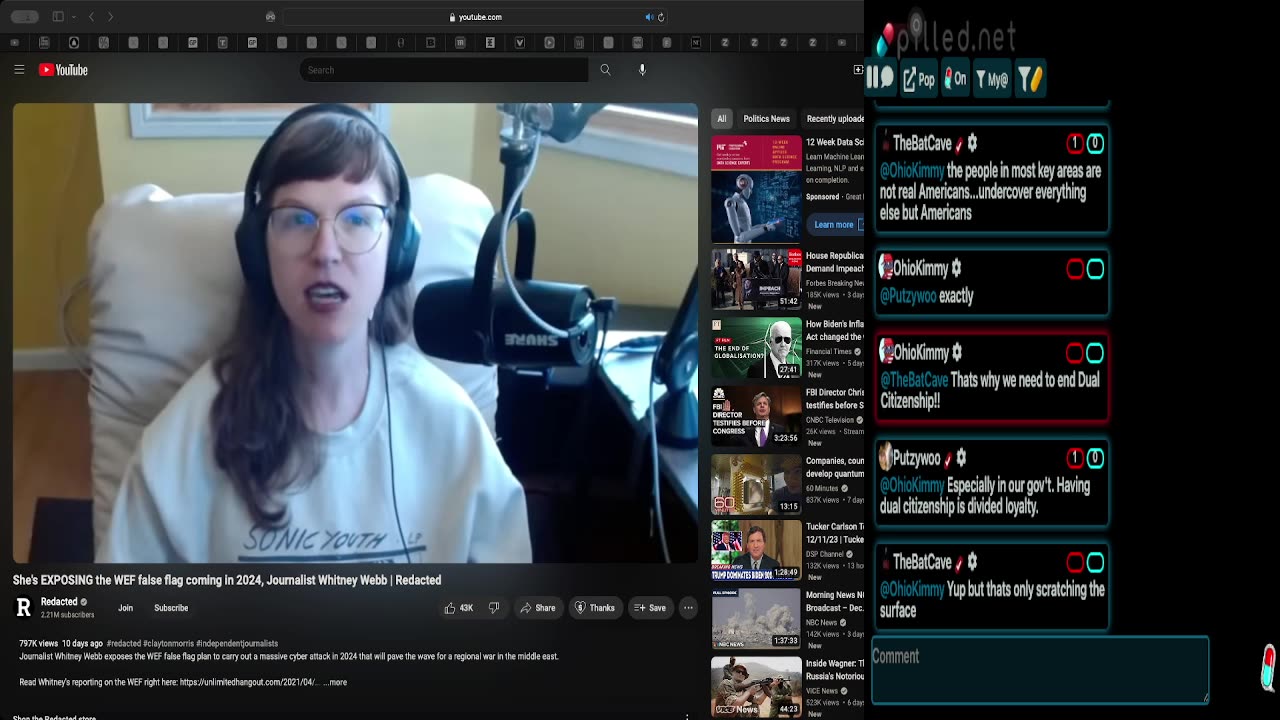The image size is (1280, 720).
Task: Open the NBC Morning News Now thumbnail
Action: click(x=756, y=619)
